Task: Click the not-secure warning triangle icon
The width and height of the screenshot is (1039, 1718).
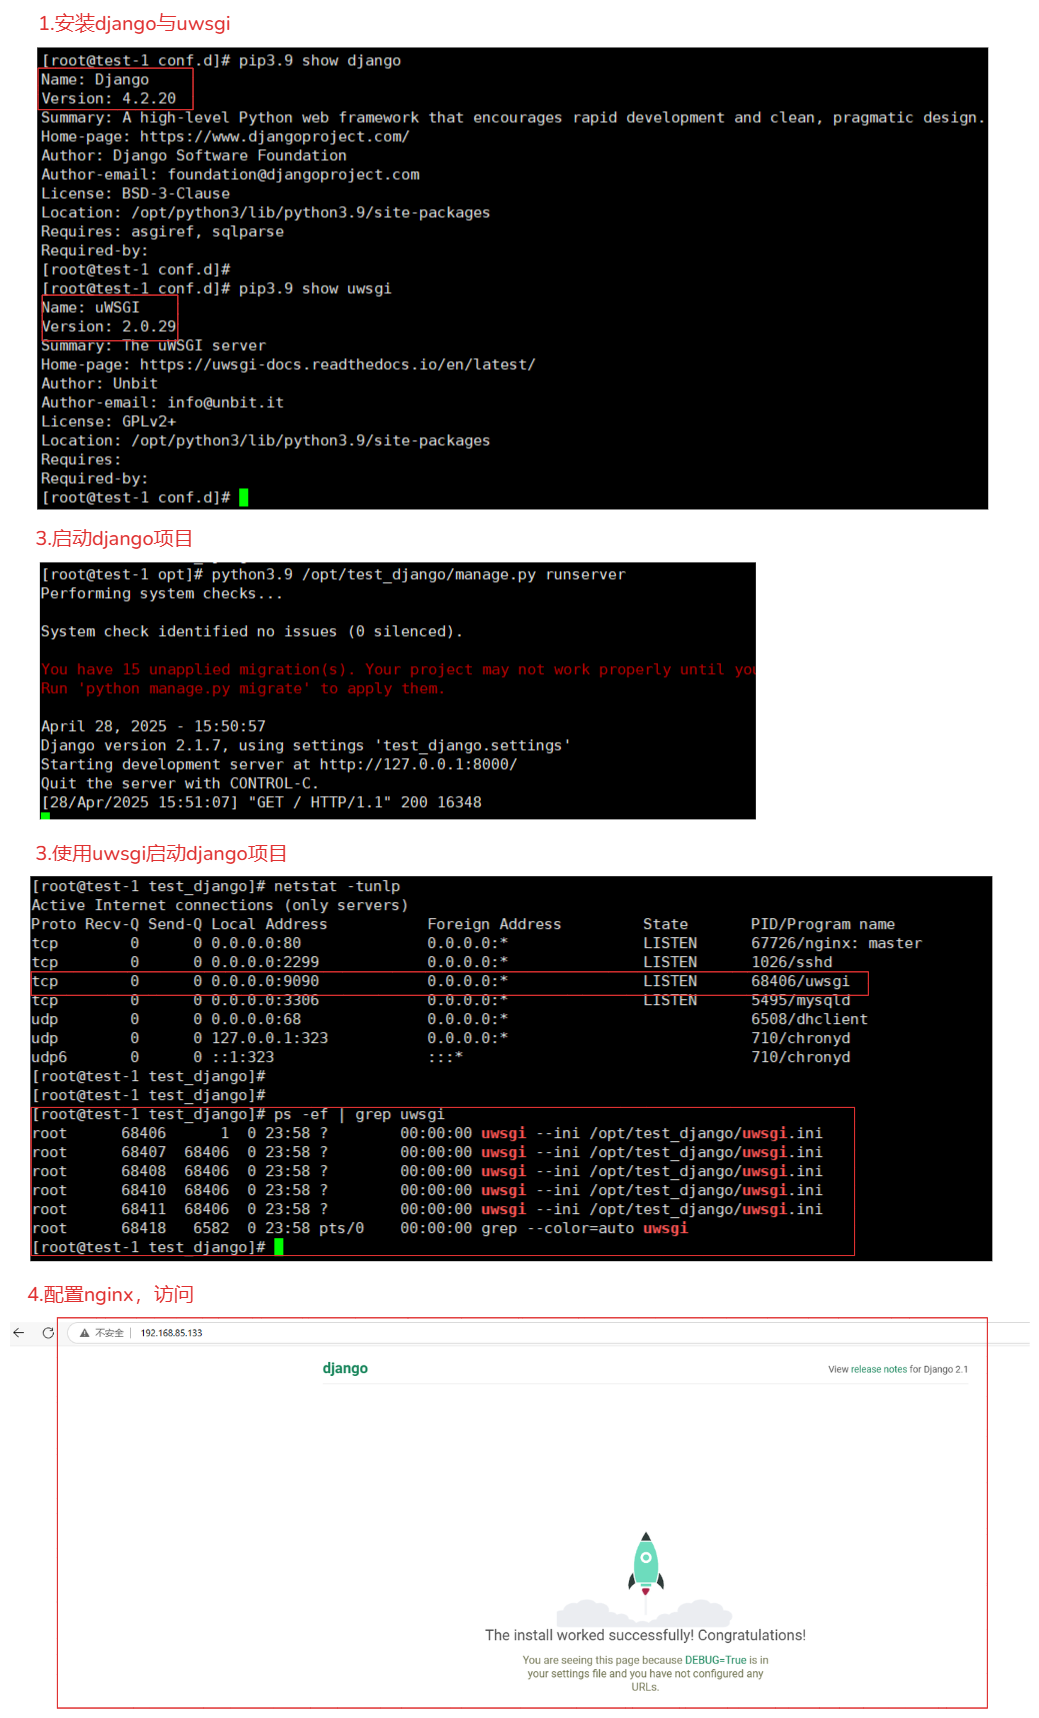Action: pyautogui.click(x=85, y=1333)
